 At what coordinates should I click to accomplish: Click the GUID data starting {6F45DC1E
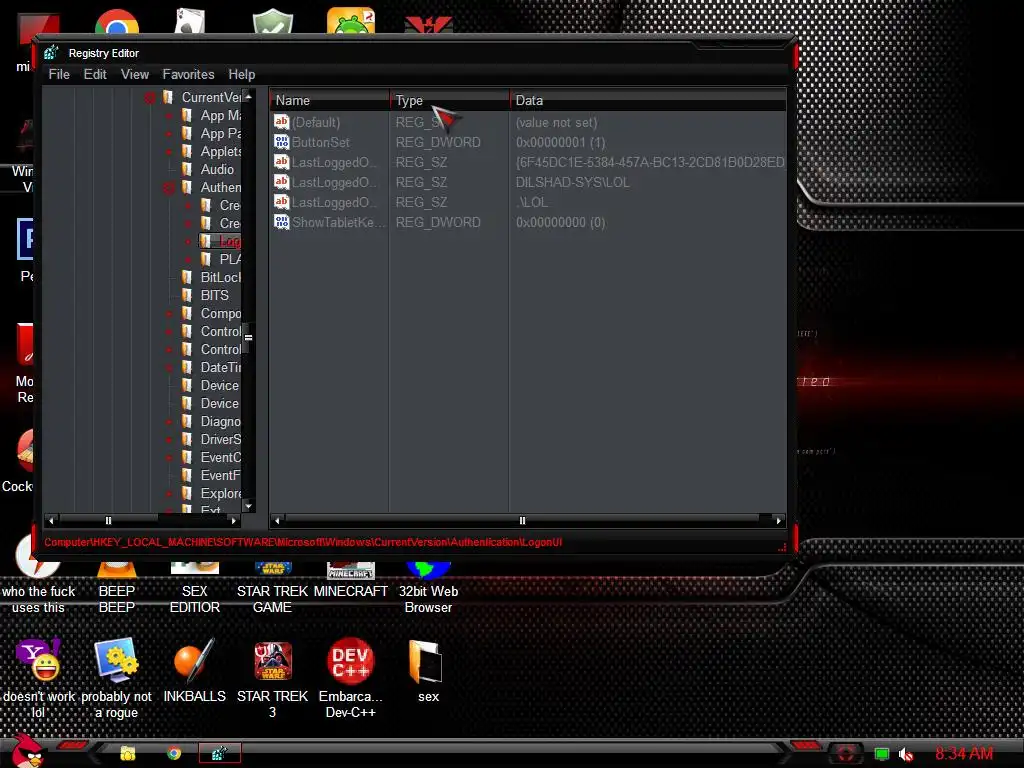pyautogui.click(x=650, y=162)
